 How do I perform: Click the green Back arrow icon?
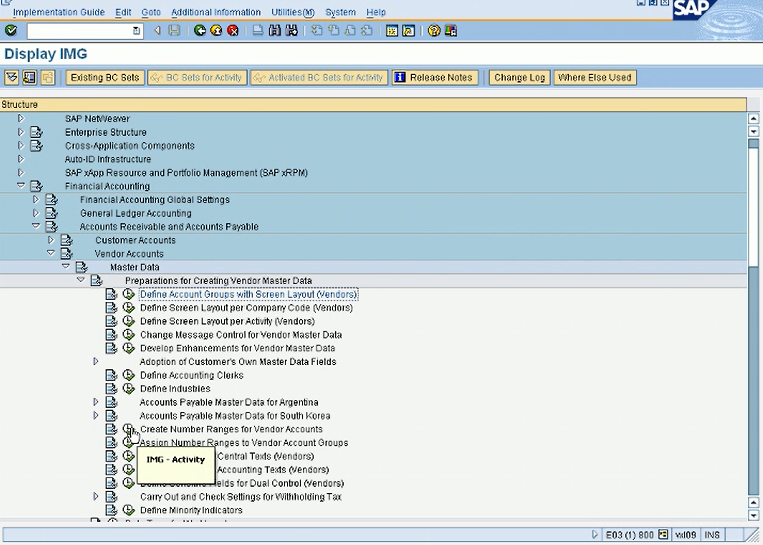coord(200,31)
